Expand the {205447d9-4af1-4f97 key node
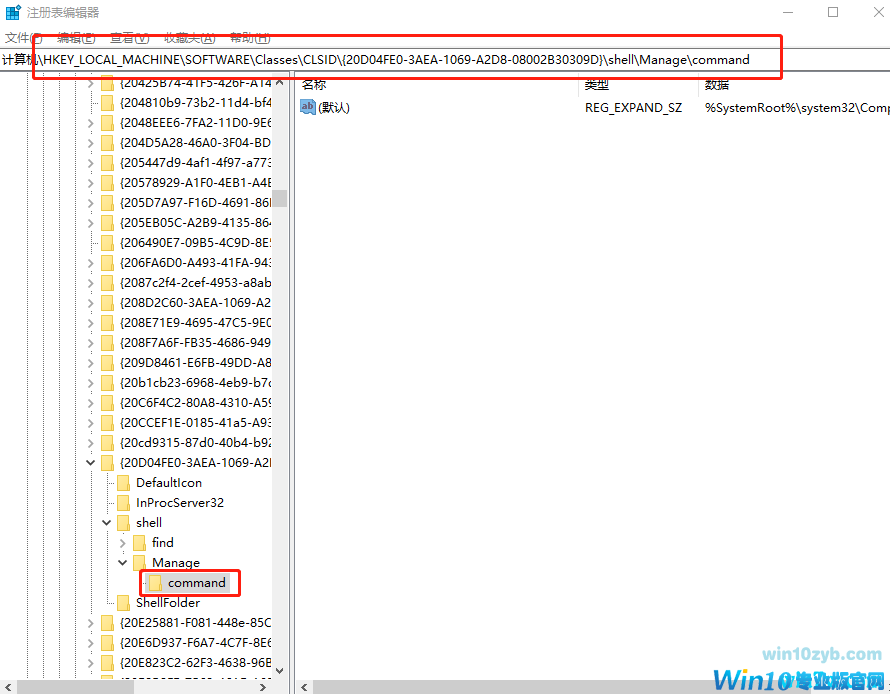Screen dimensions: 890x694 click(91, 163)
